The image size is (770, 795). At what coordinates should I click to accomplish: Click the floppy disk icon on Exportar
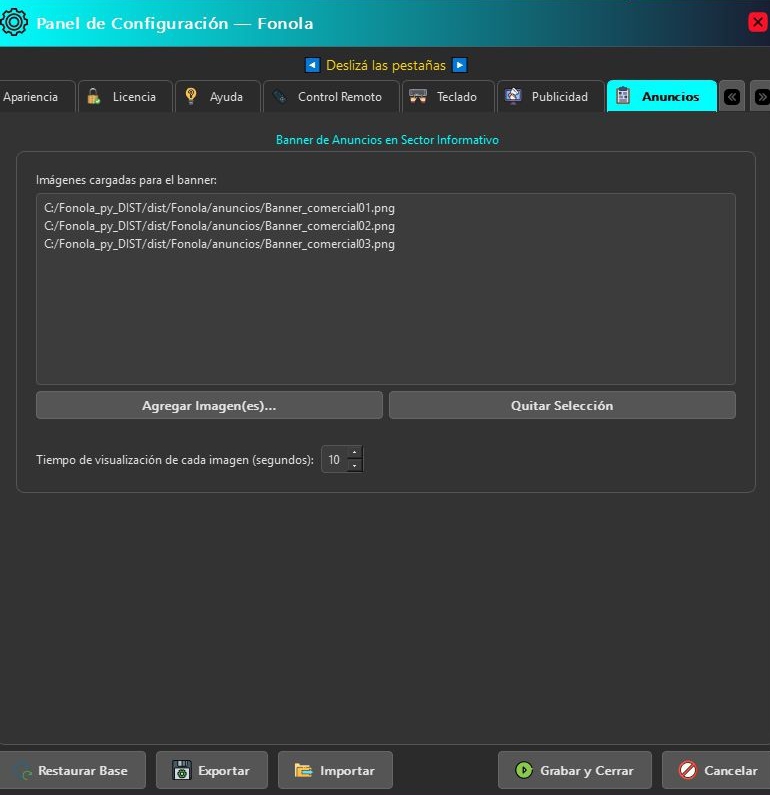point(181,770)
